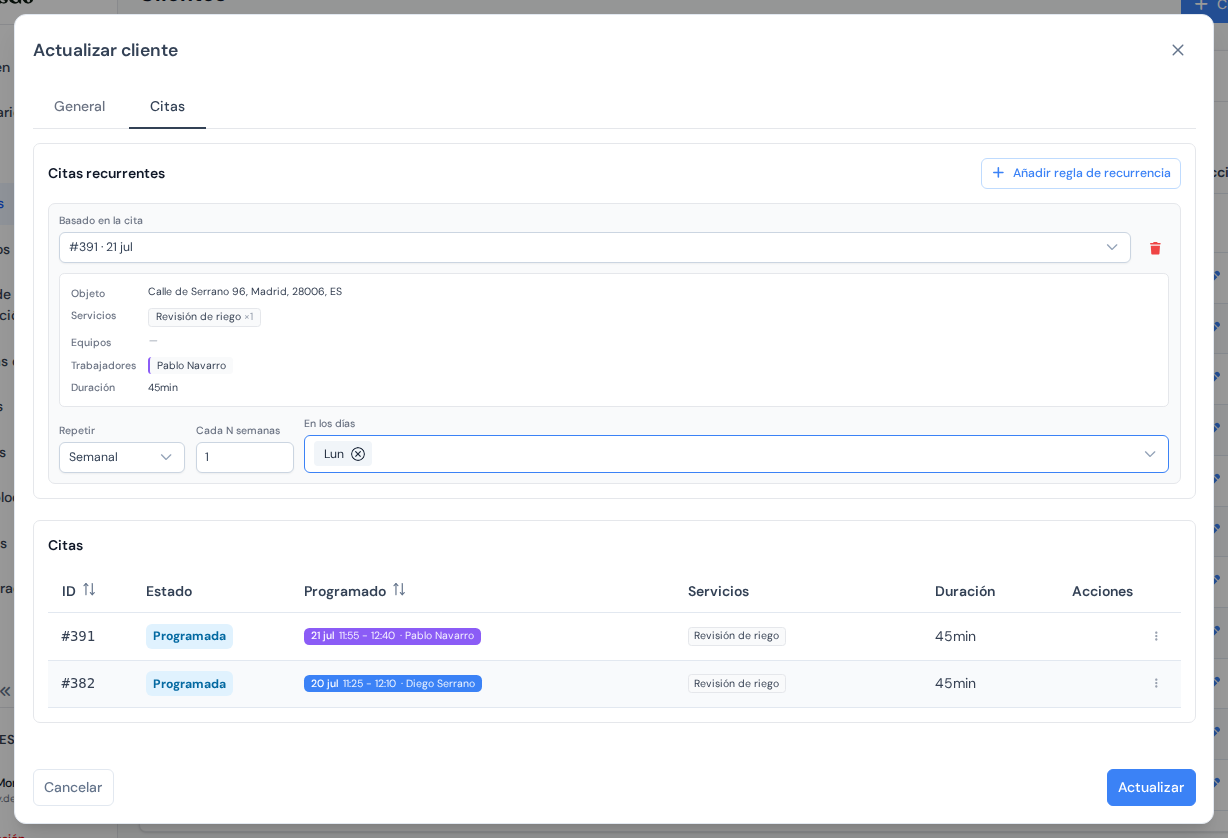This screenshot has height=838, width=1228.
Task: Click Revisión de riego in row #382
Action: tap(736, 683)
